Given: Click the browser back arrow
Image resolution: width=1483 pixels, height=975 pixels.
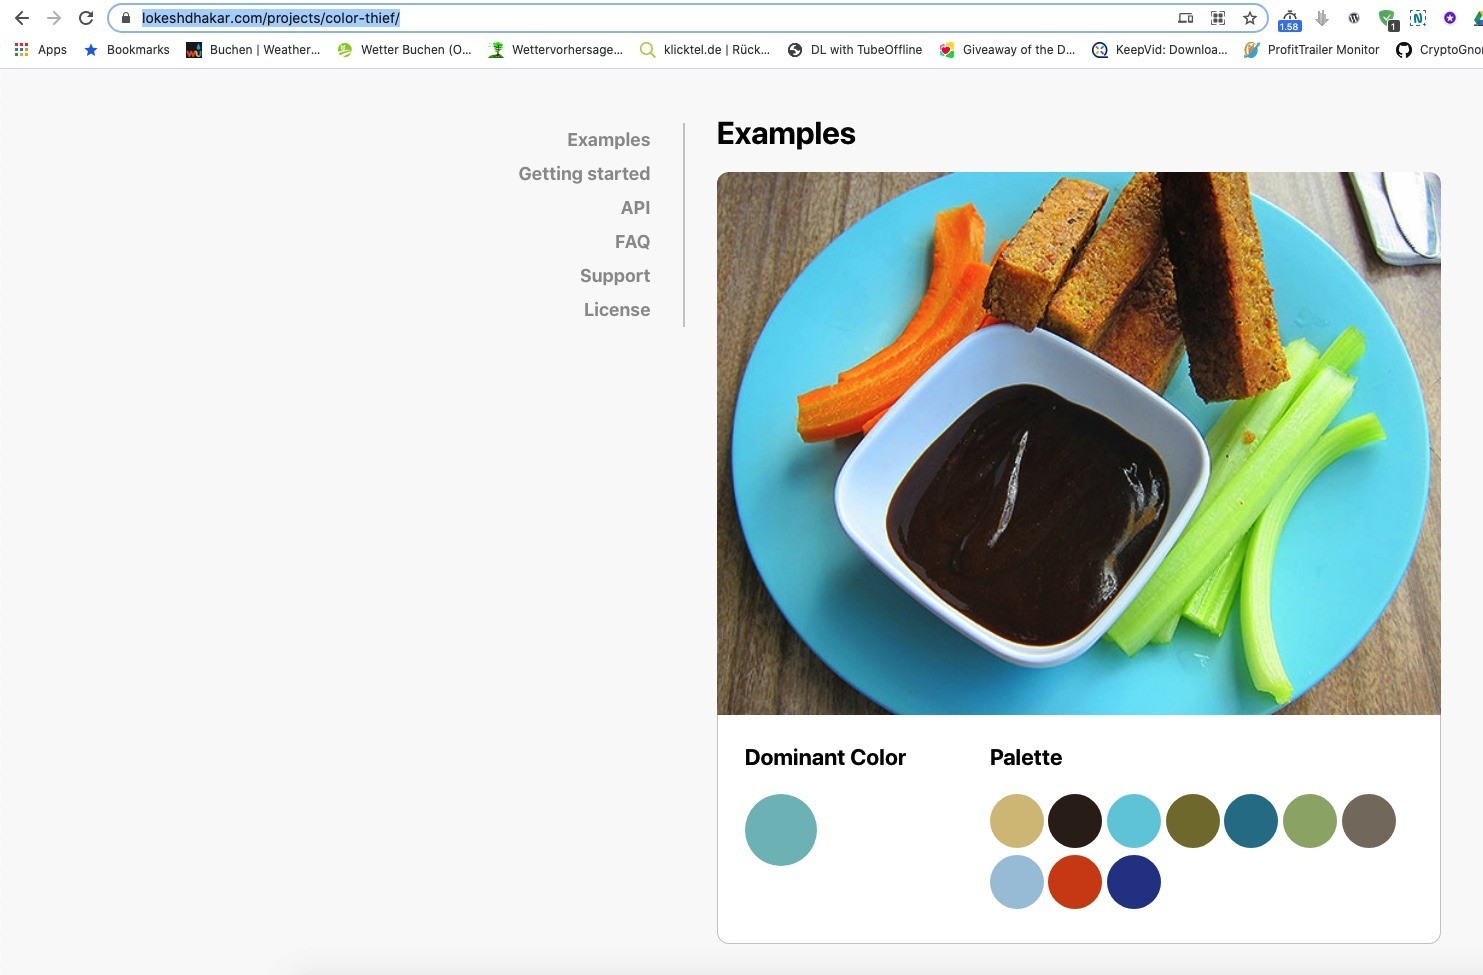Looking at the screenshot, I should [x=22, y=18].
